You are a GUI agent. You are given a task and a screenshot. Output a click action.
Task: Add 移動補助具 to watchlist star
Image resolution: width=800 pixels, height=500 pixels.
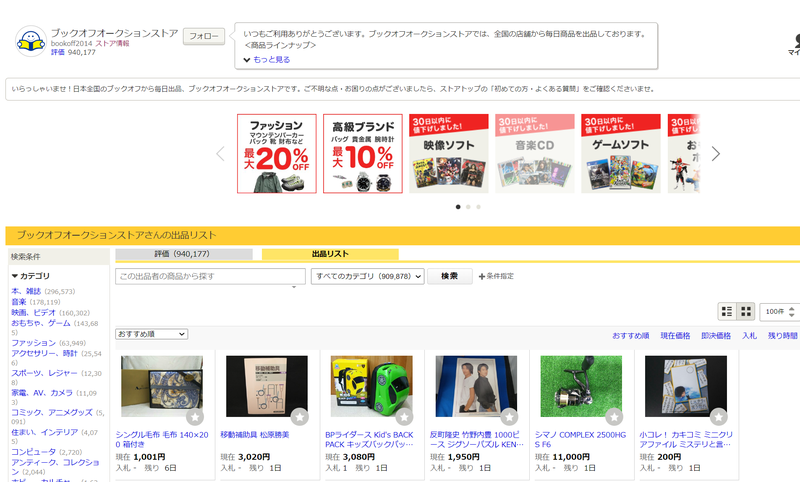299,417
